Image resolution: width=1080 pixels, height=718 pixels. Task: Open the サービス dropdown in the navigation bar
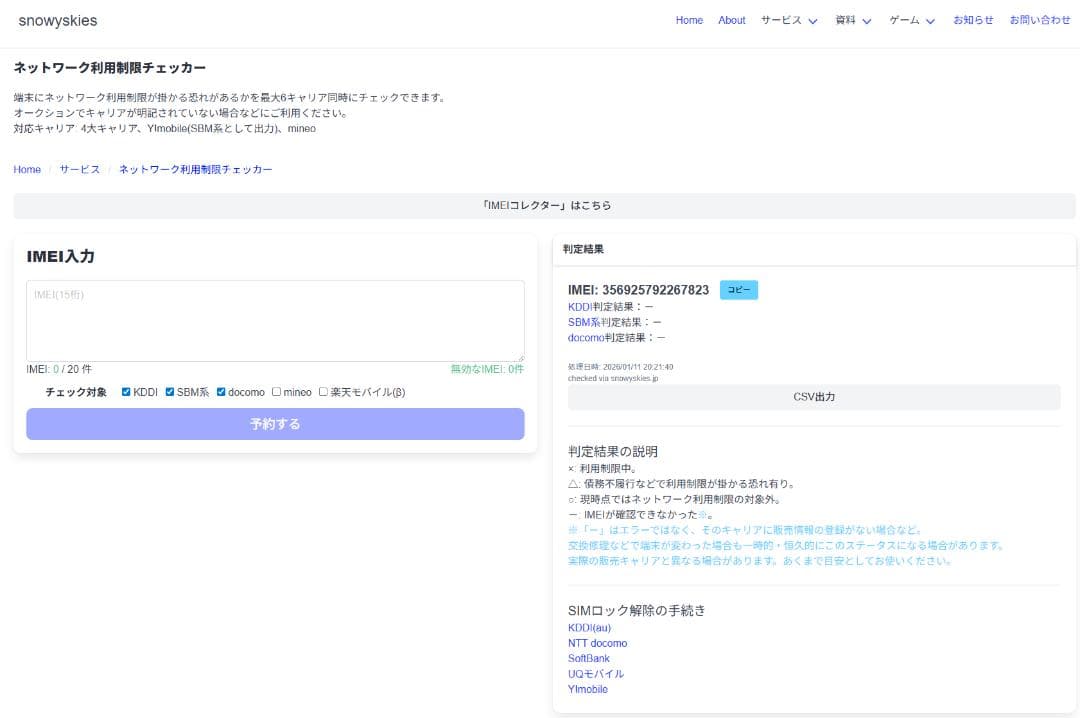(784, 20)
